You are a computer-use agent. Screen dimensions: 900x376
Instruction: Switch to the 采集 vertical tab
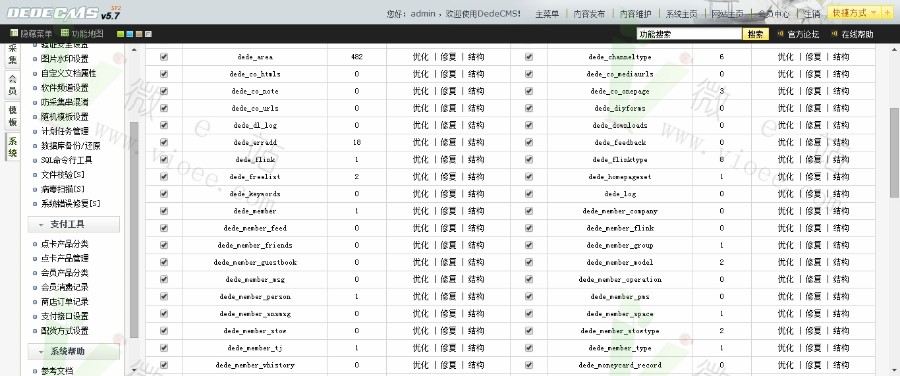point(13,55)
